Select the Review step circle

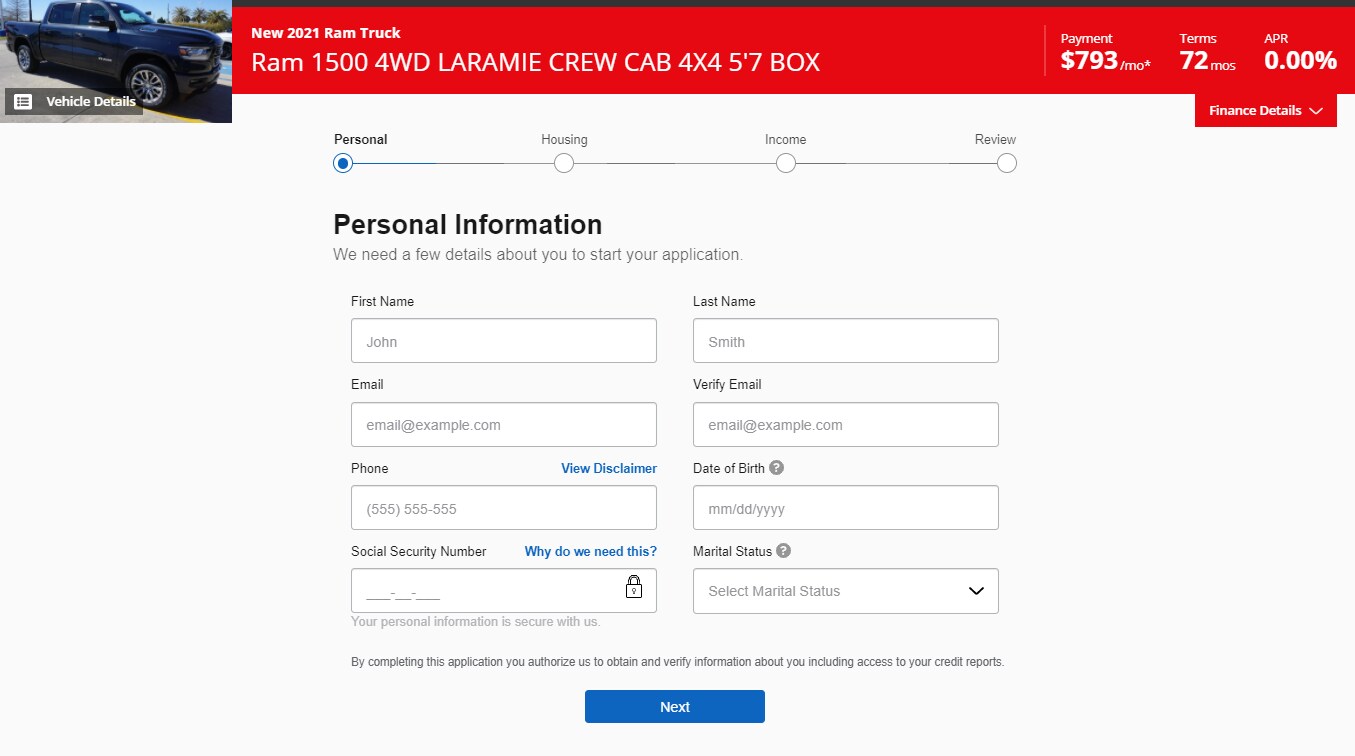pos(1007,163)
